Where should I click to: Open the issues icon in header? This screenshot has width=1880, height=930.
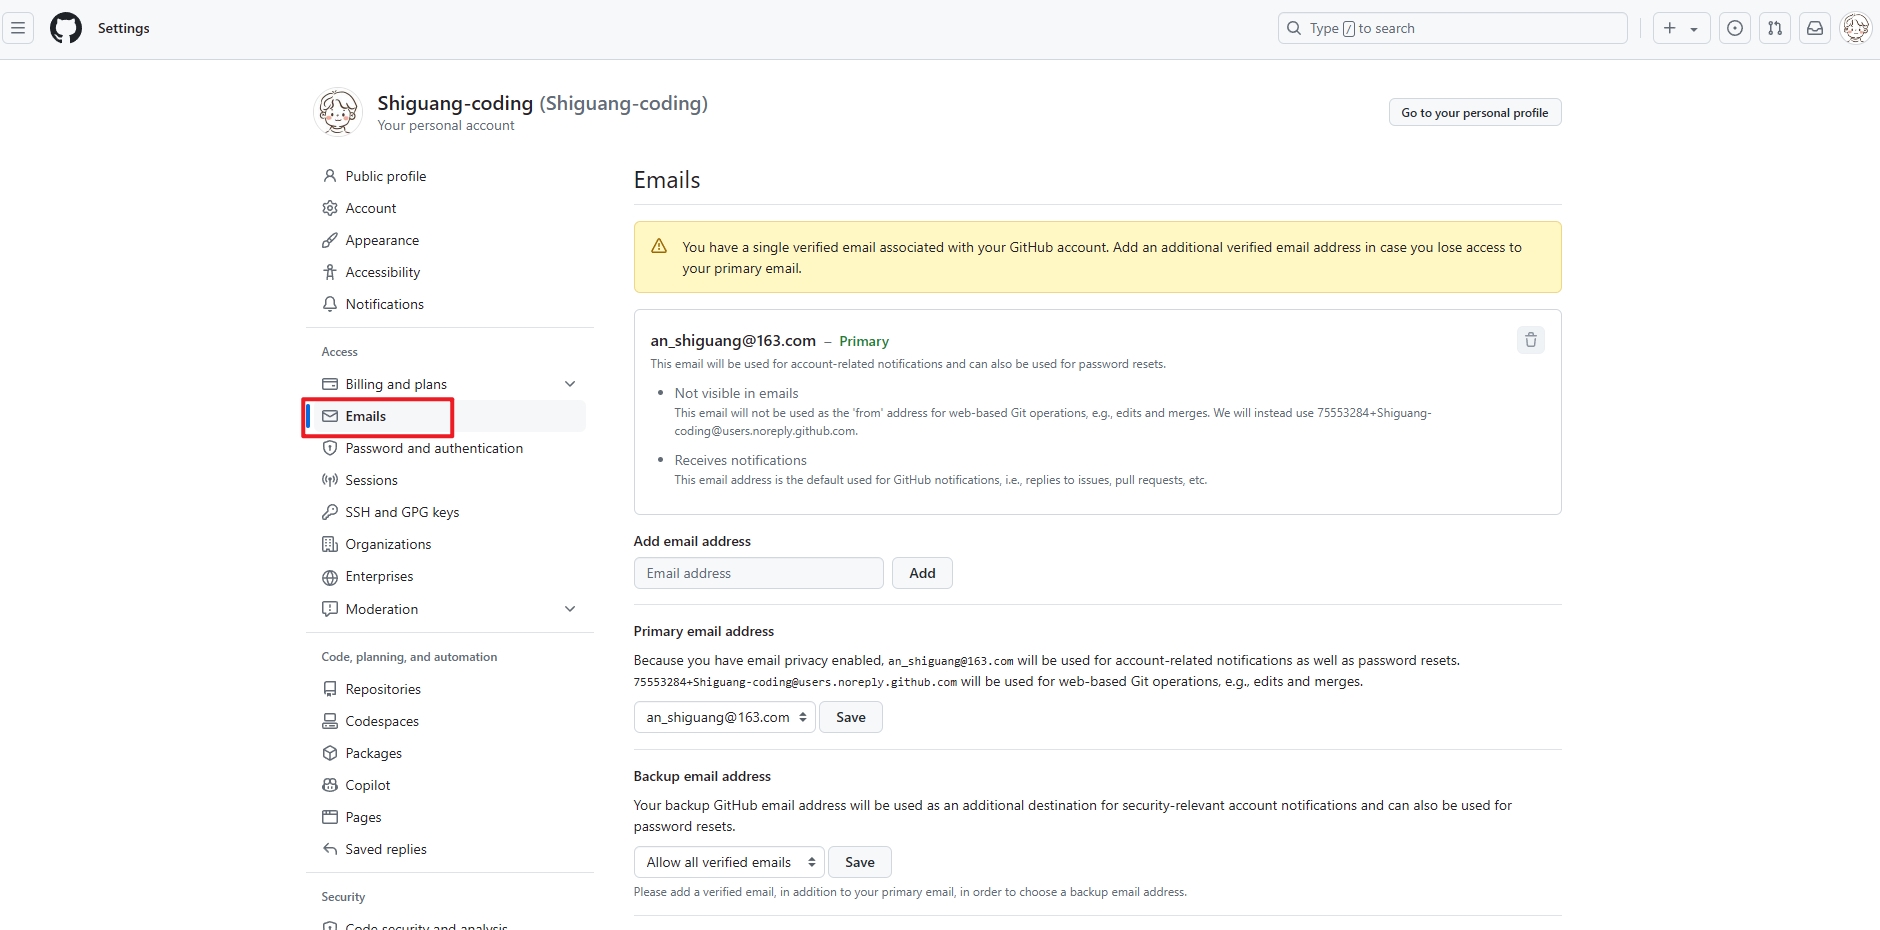coord(1735,28)
